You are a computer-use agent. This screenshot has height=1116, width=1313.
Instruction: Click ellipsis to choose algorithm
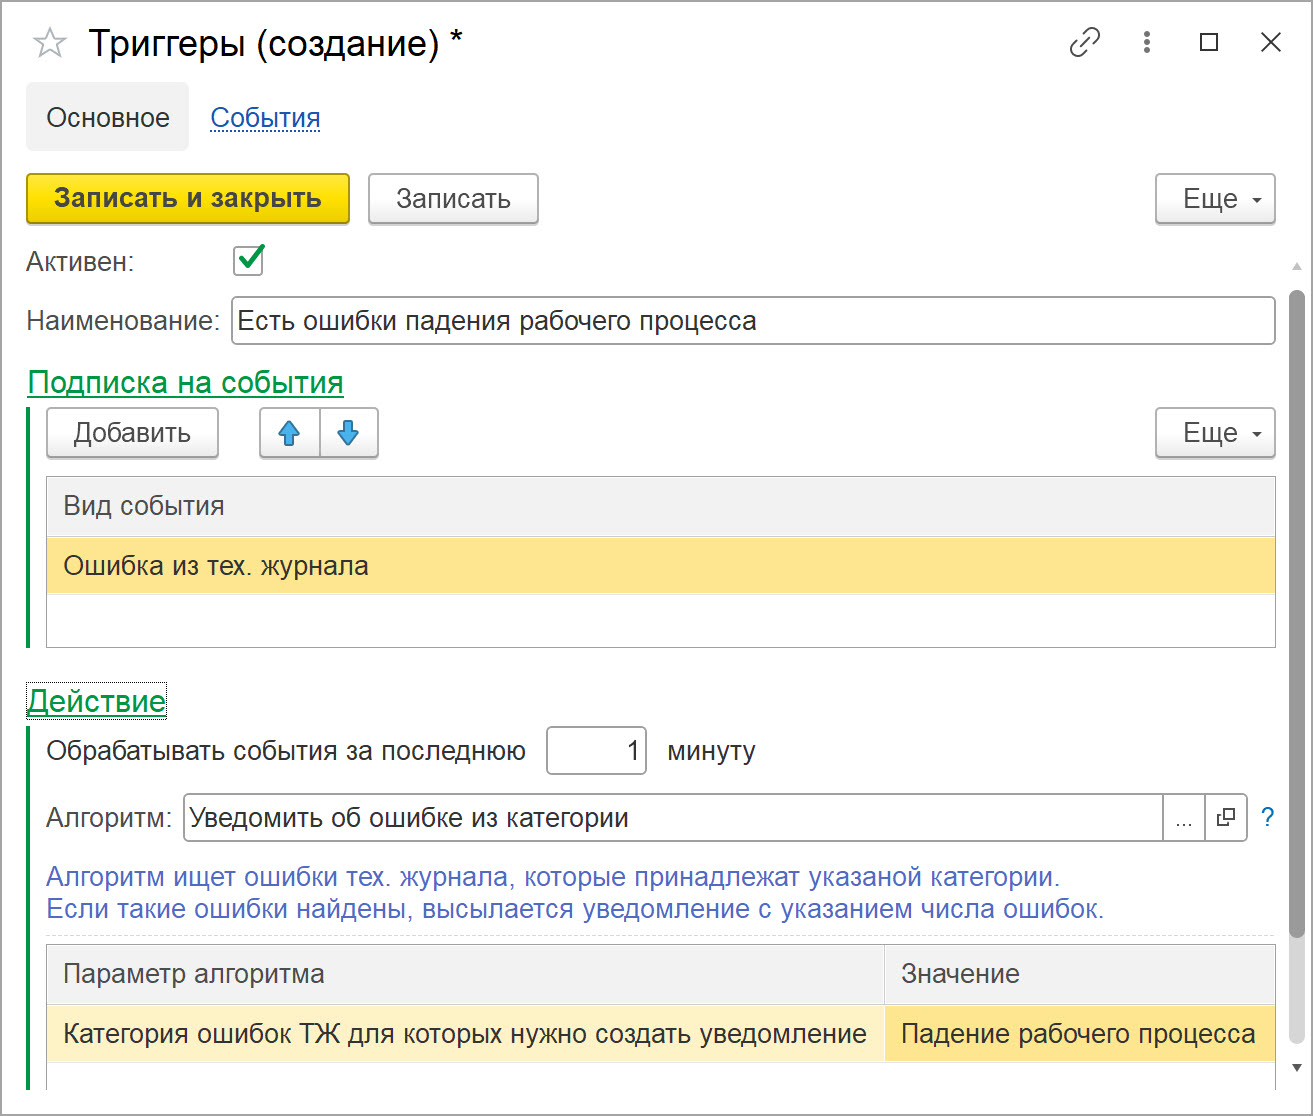(1184, 818)
